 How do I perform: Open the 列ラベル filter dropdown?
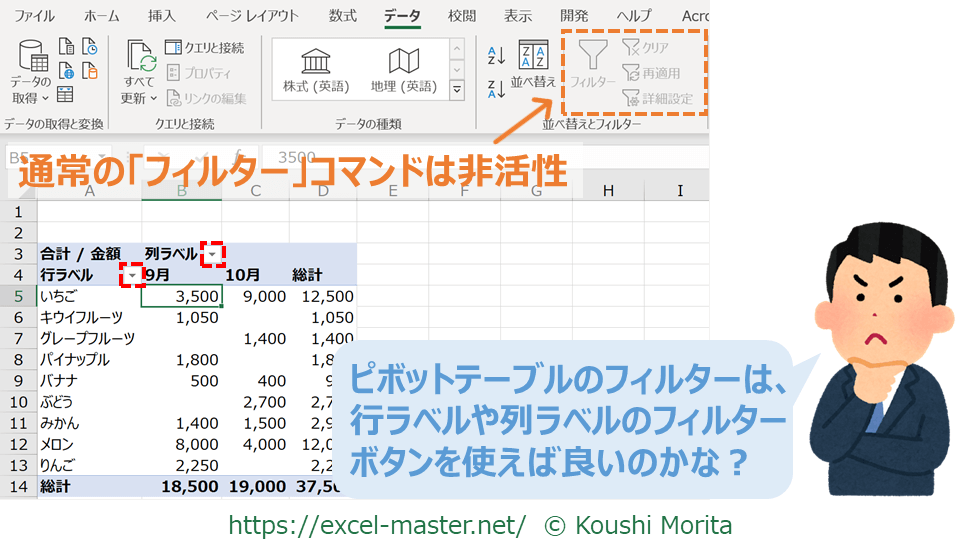coord(212,255)
